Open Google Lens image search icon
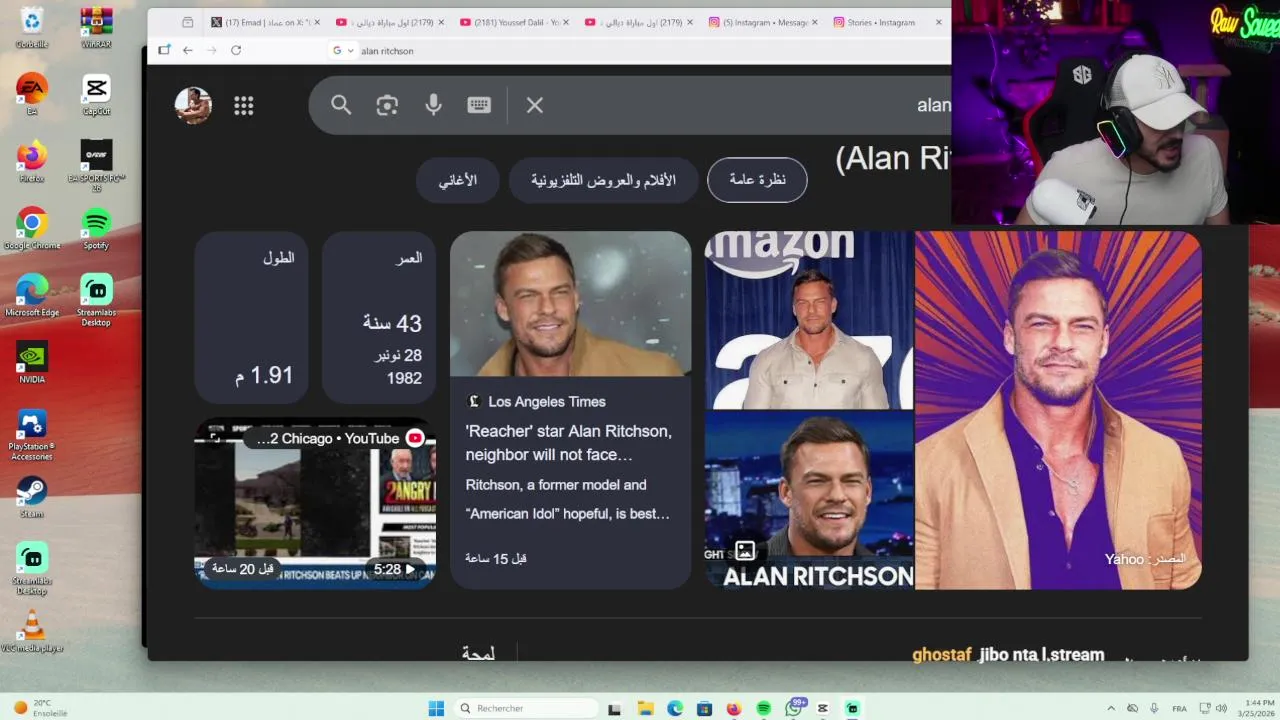Screen dimensions: 1280x720 387,105
